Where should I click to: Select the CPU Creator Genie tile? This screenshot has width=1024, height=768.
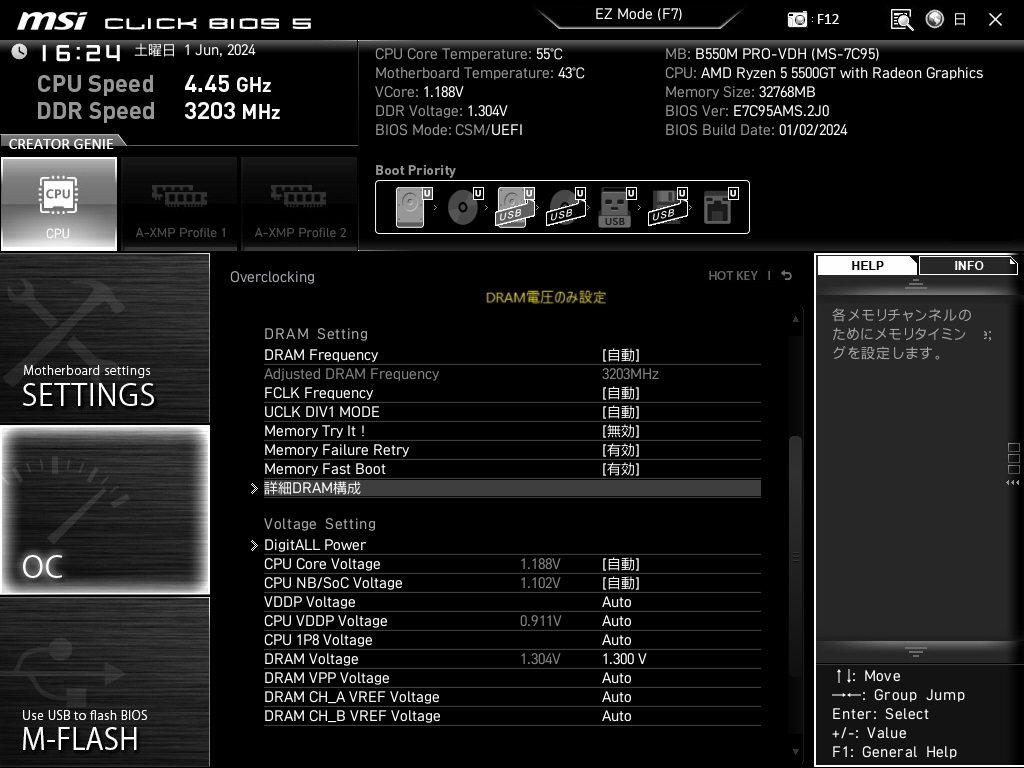[x=59, y=204]
